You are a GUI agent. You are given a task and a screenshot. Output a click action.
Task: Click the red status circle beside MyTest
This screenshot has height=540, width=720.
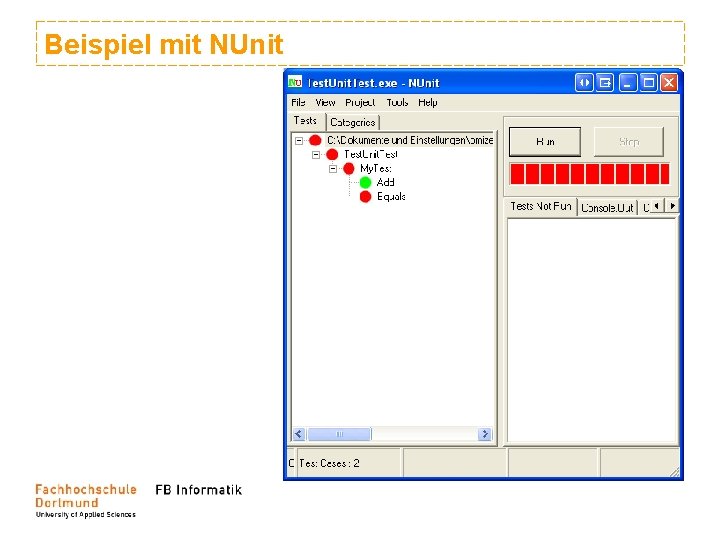349,169
